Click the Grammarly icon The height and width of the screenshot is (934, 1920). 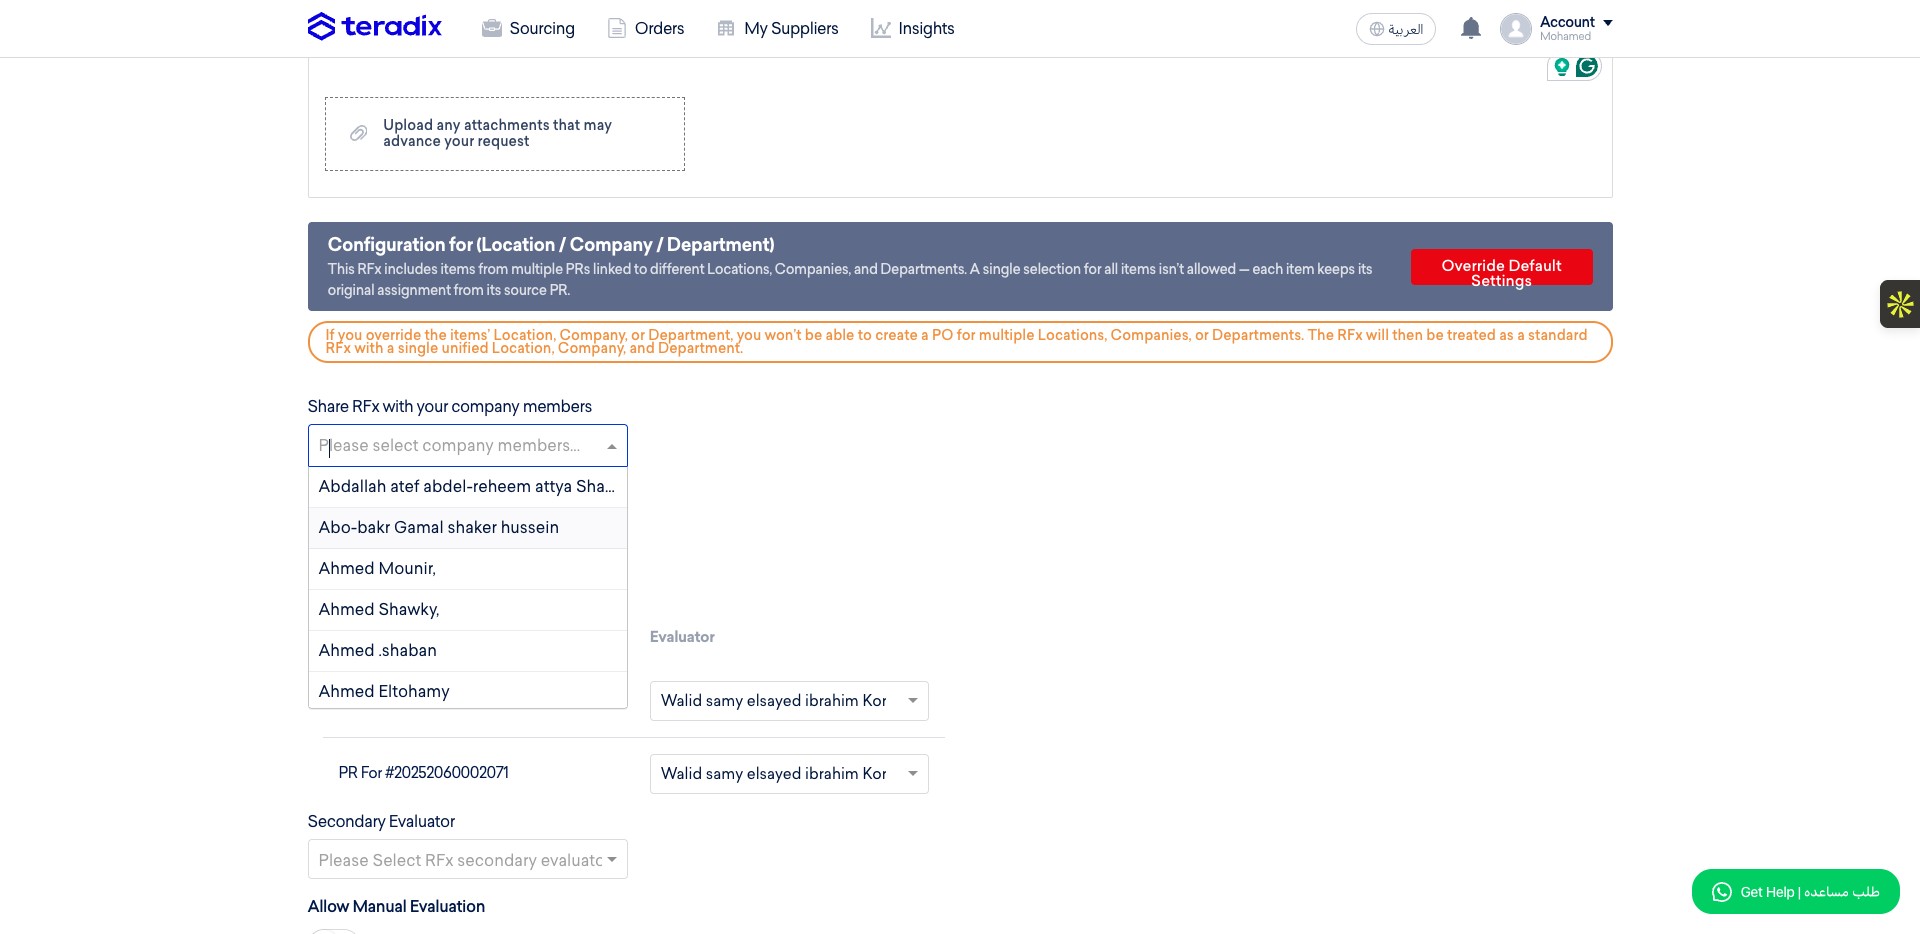[x=1586, y=67]
